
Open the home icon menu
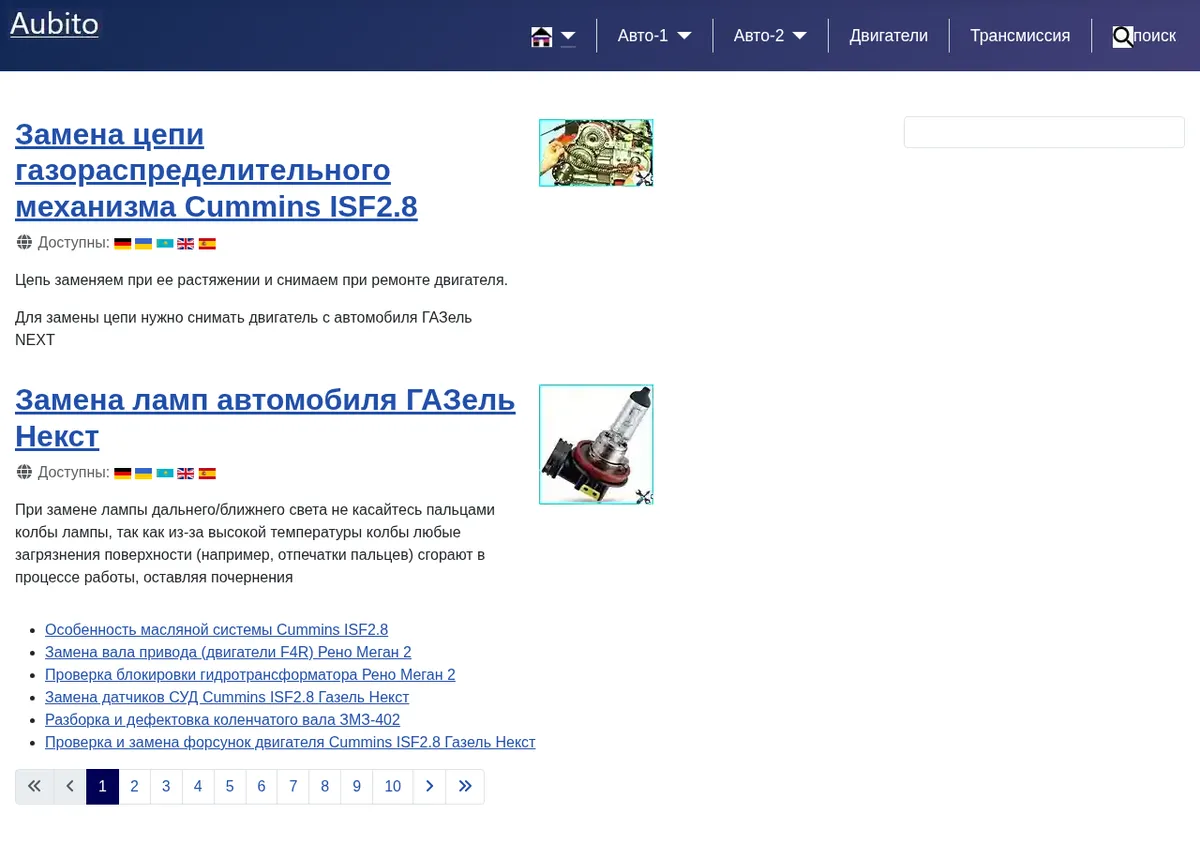pos(541,37)
